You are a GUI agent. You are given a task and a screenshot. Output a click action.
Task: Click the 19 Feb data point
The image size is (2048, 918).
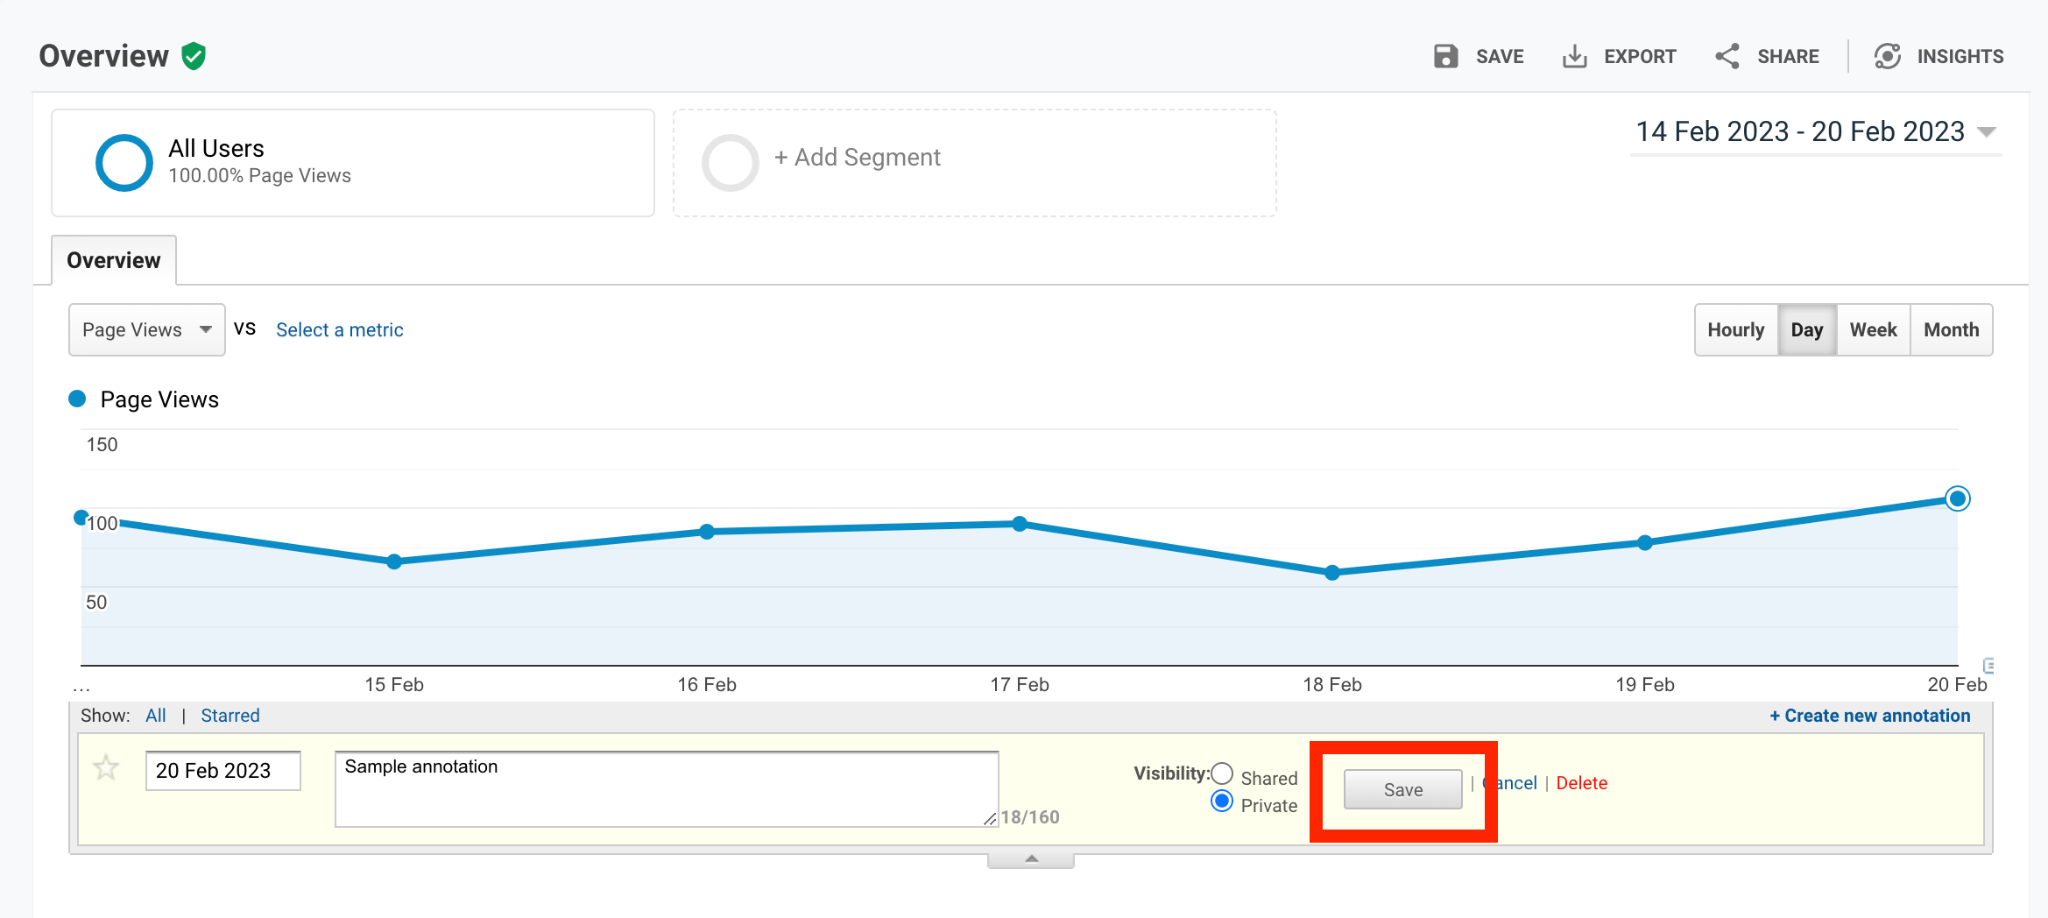point(1645,543)
